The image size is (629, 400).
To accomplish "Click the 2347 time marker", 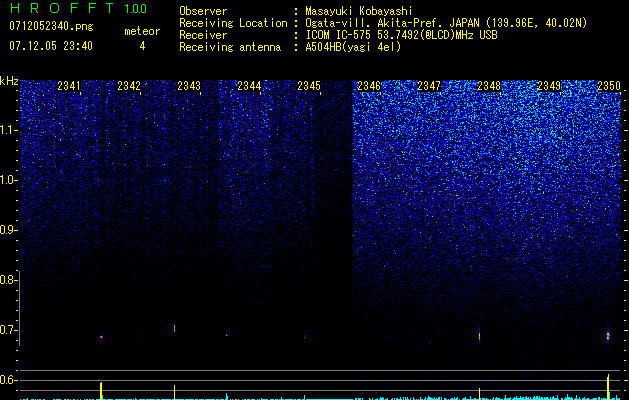I will coord(429,85).
